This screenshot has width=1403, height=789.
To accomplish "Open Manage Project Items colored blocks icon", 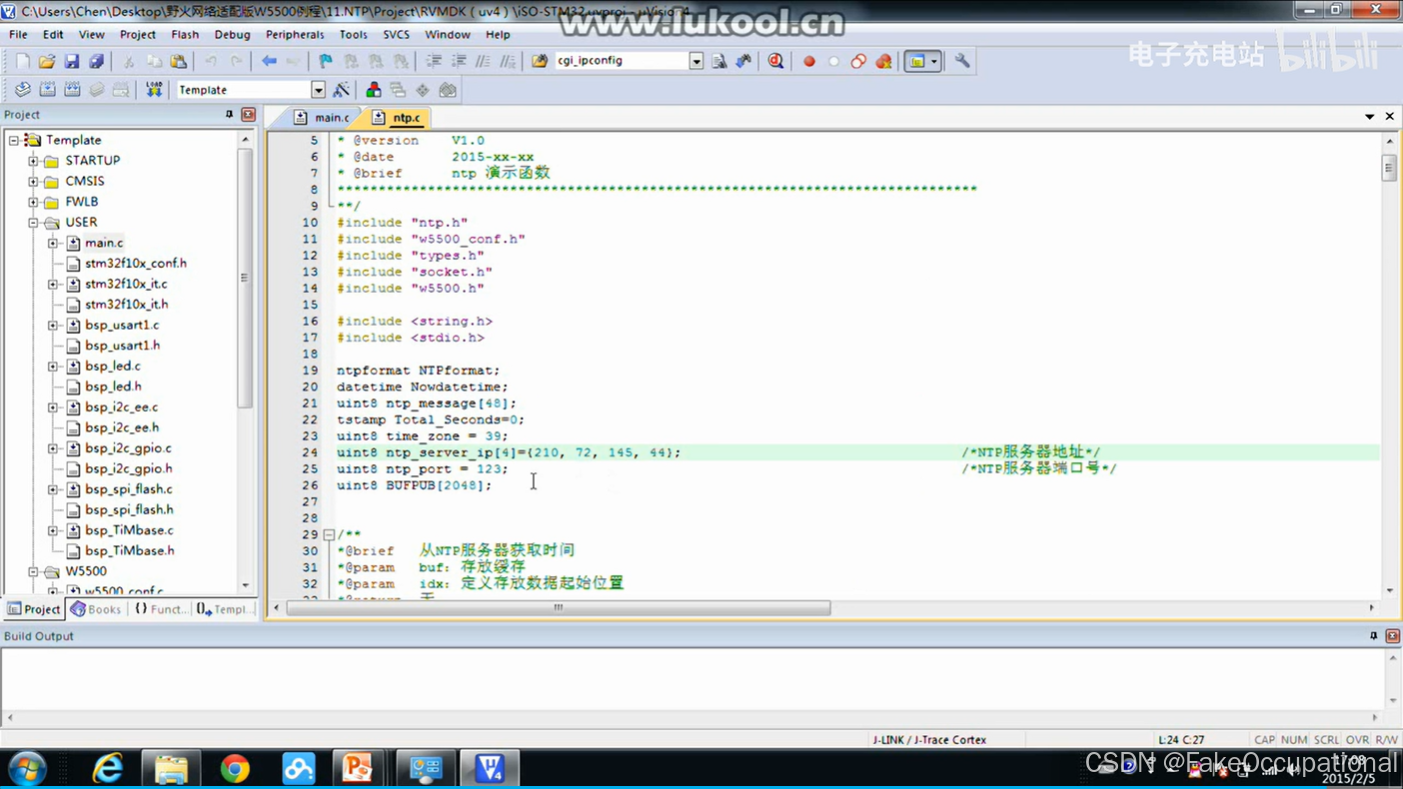I will point(374,90).
